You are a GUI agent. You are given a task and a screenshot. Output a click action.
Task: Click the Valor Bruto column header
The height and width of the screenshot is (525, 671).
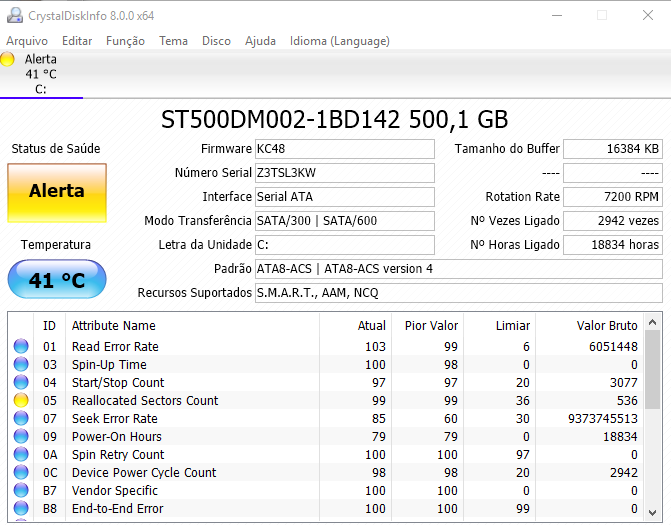pyautogui.click(x=590, y=326)
